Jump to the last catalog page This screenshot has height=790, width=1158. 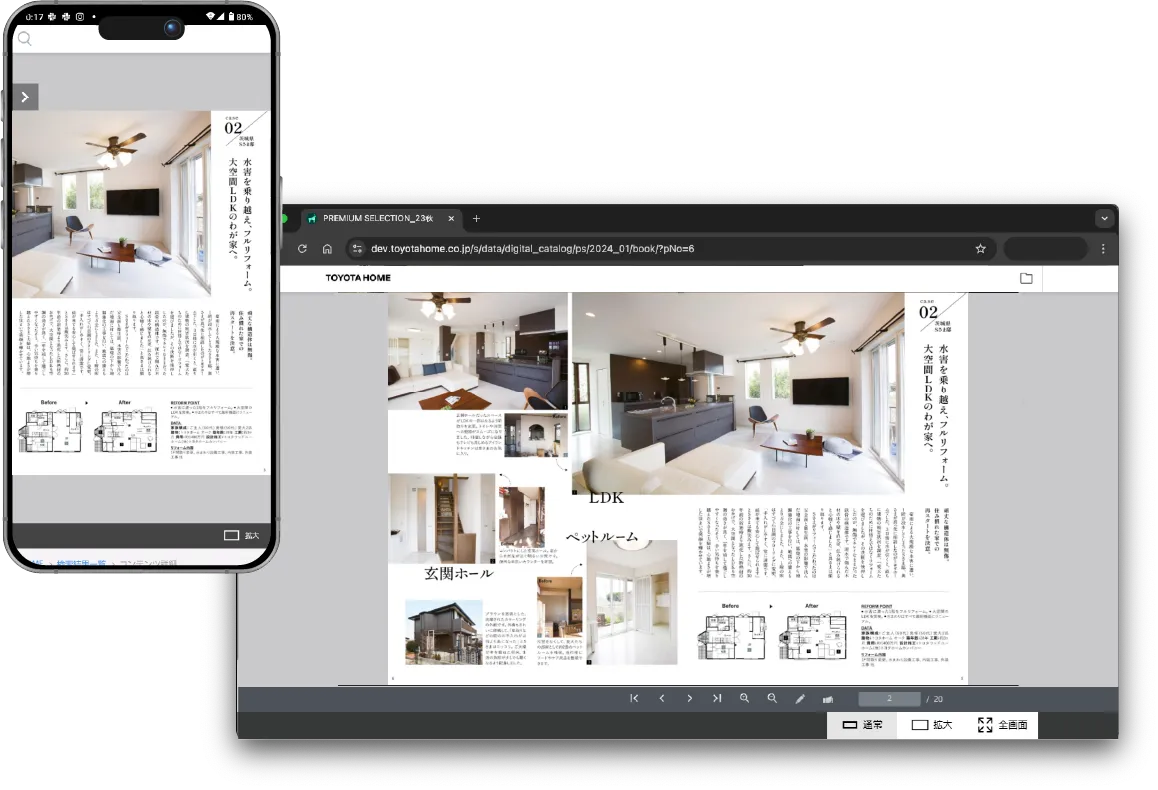(x=717, y=699)
